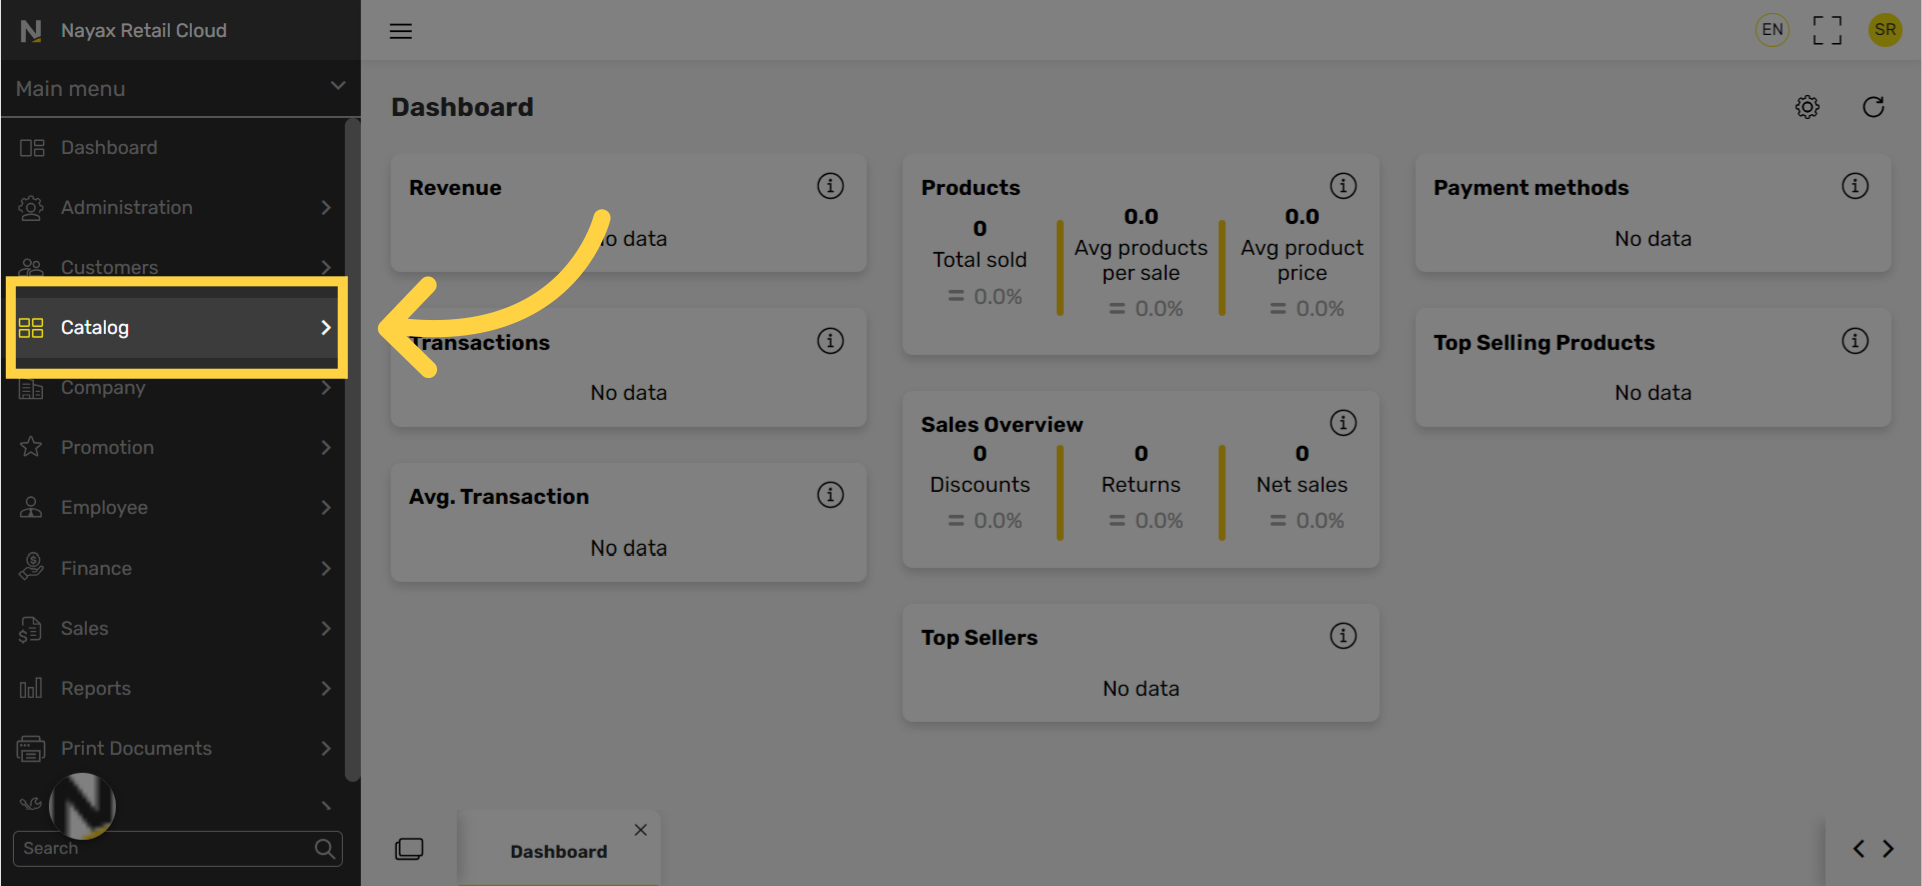
Task: Show info for Payment methods card
Action: [1855, 186]
